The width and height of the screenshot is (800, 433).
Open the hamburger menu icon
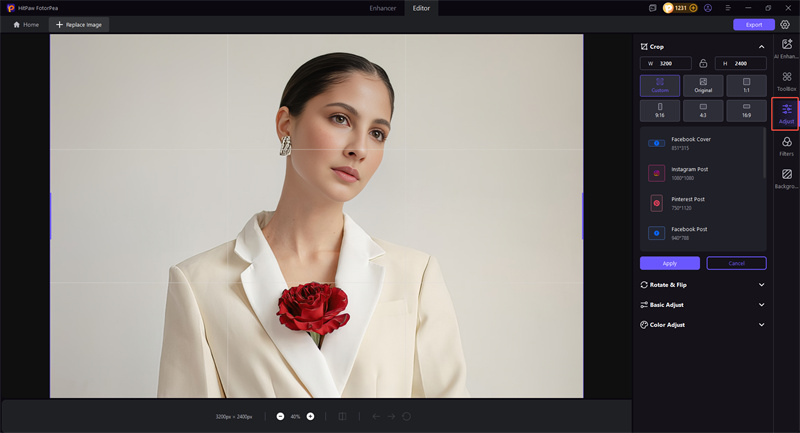point(728,8)
